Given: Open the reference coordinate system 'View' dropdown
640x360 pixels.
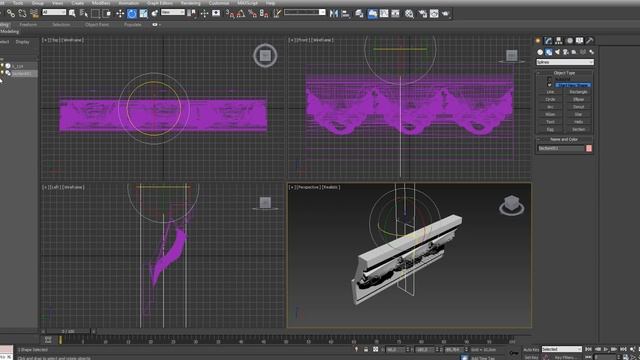Looking at the screenshot, I should pos(173,13).
